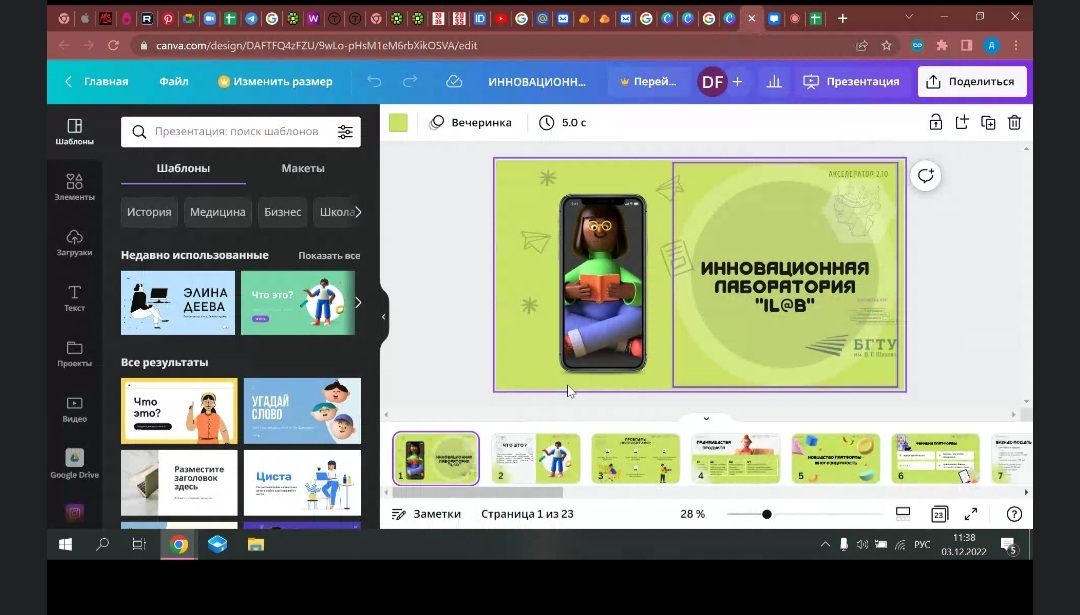Screen dimensions: 1080x615
Task: Select the page 2 thumbnail
Action: [x=536, y=458]
